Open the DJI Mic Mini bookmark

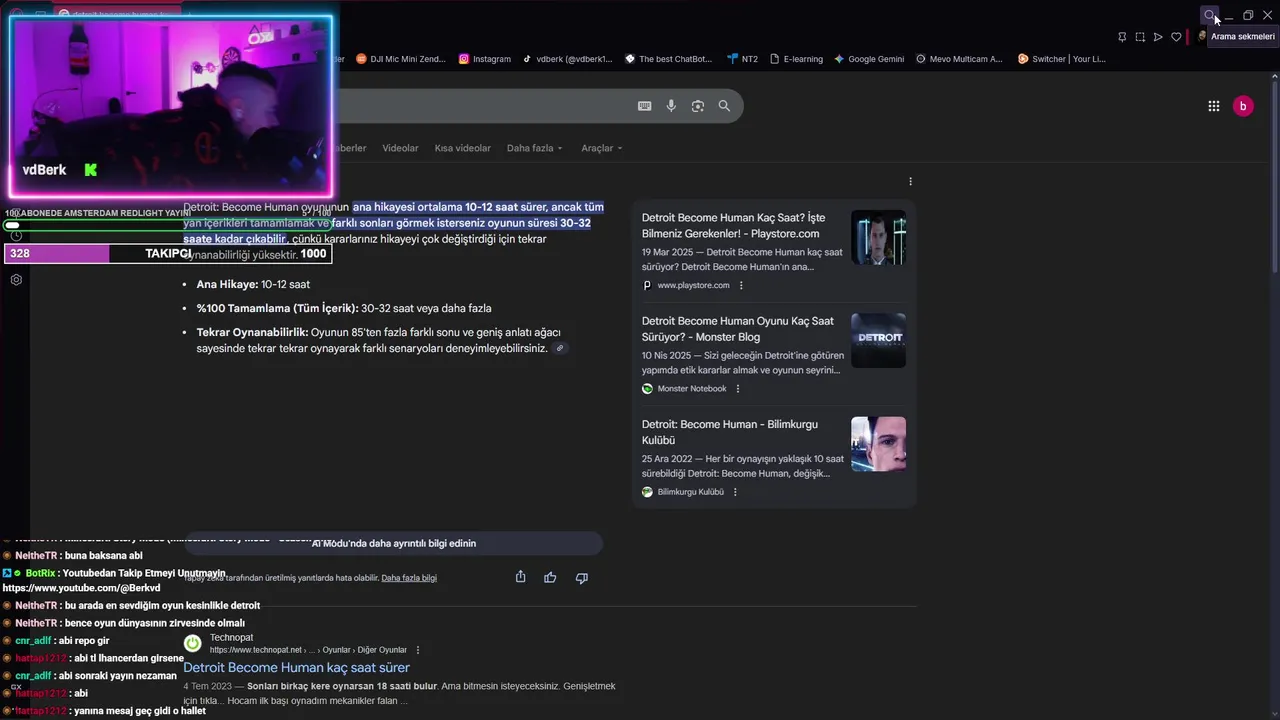pos(401,59)
